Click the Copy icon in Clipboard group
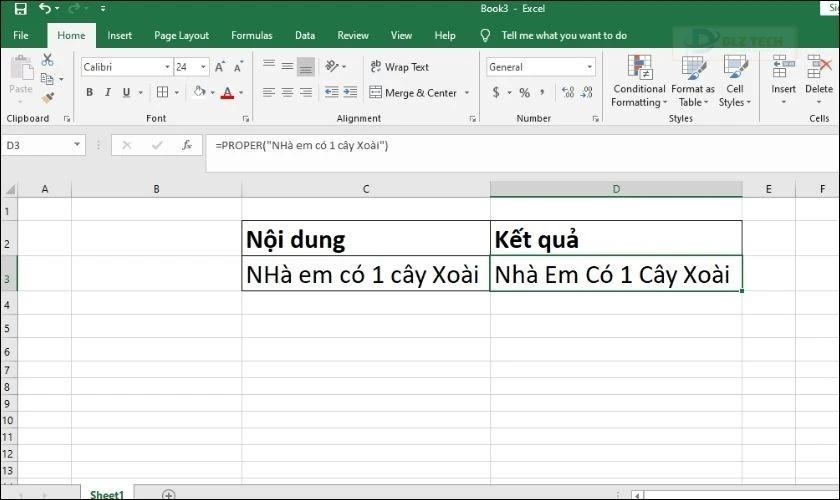Image resolution: width=840 pixels, height=500 pixels. click(47, 79)
